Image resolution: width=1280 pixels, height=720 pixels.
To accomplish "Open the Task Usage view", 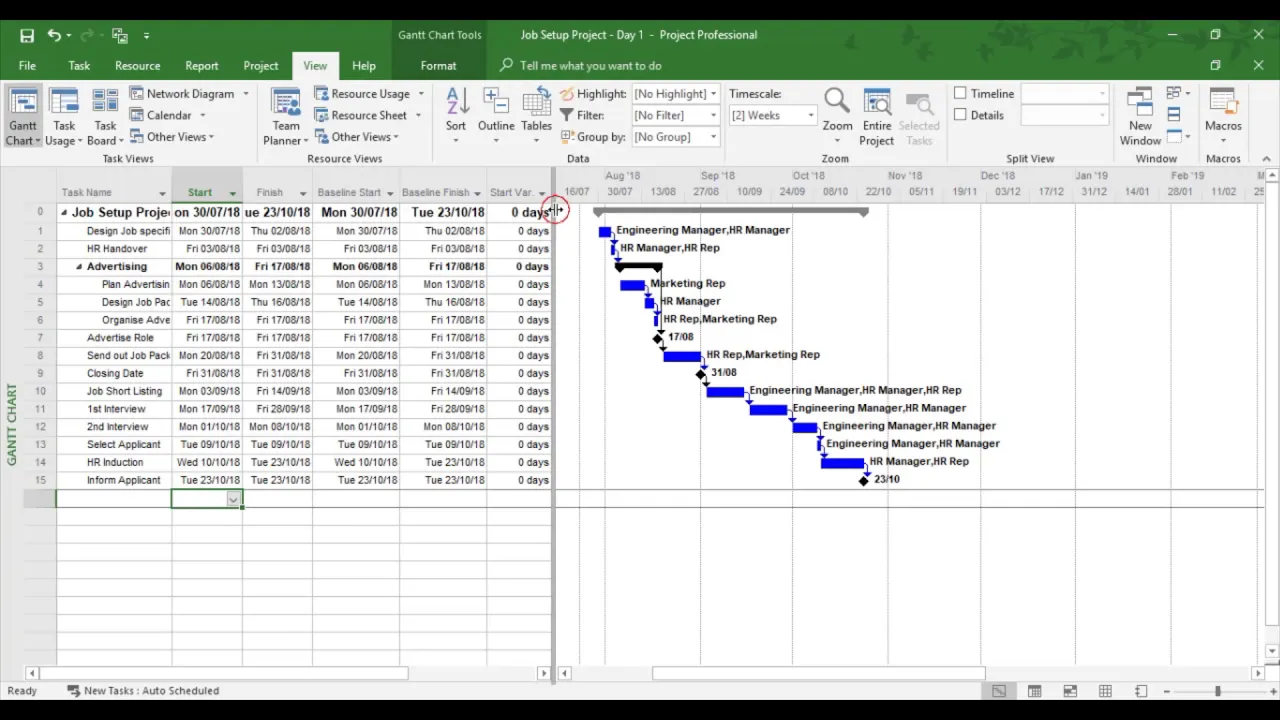I will 64,117.
